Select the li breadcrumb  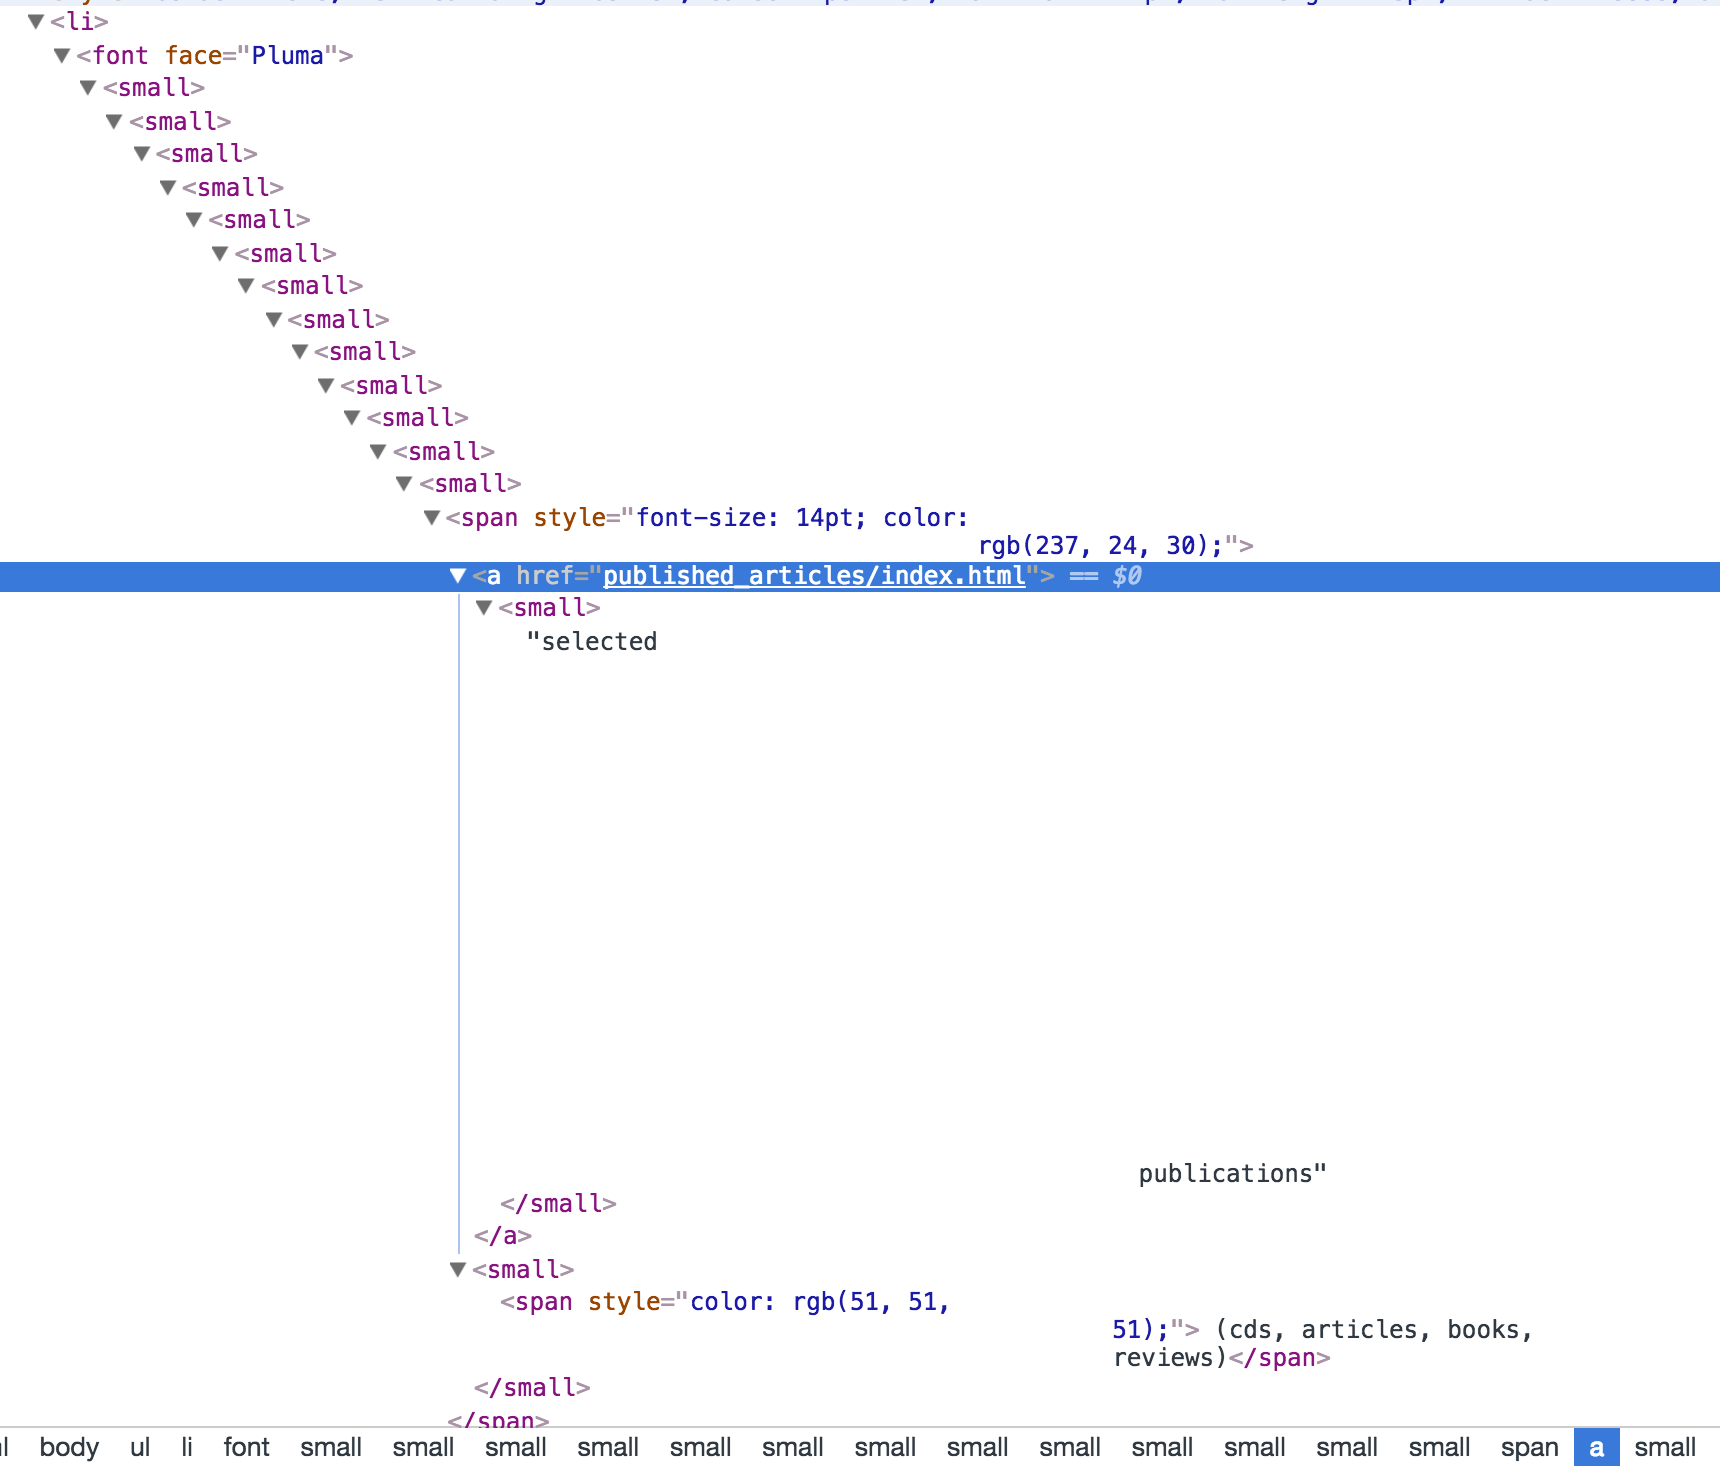click(x=187, y=1447)
